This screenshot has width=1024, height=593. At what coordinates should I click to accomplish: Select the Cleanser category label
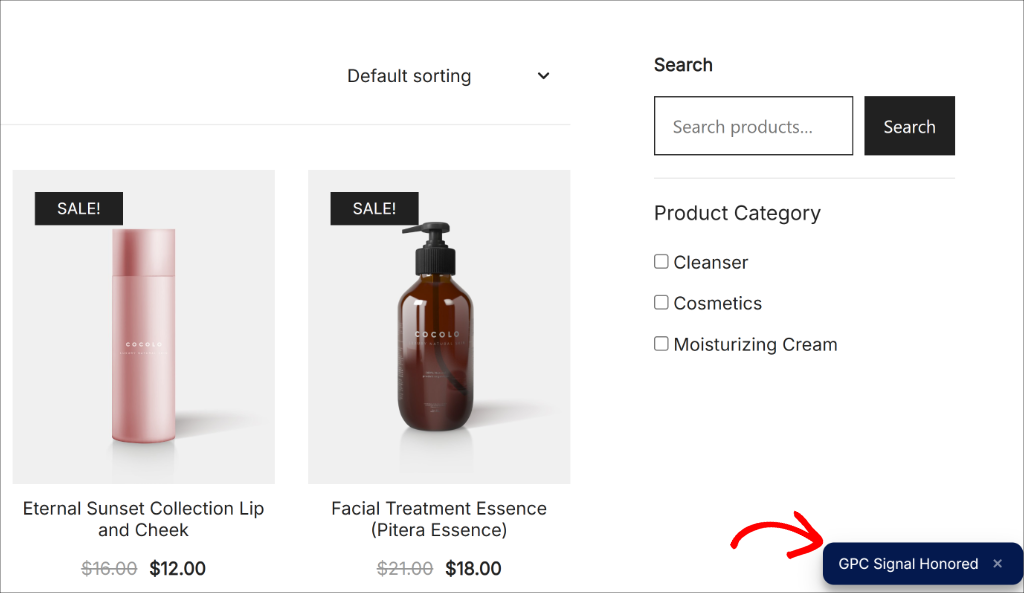pyautogui.click(x=711, y=263)
